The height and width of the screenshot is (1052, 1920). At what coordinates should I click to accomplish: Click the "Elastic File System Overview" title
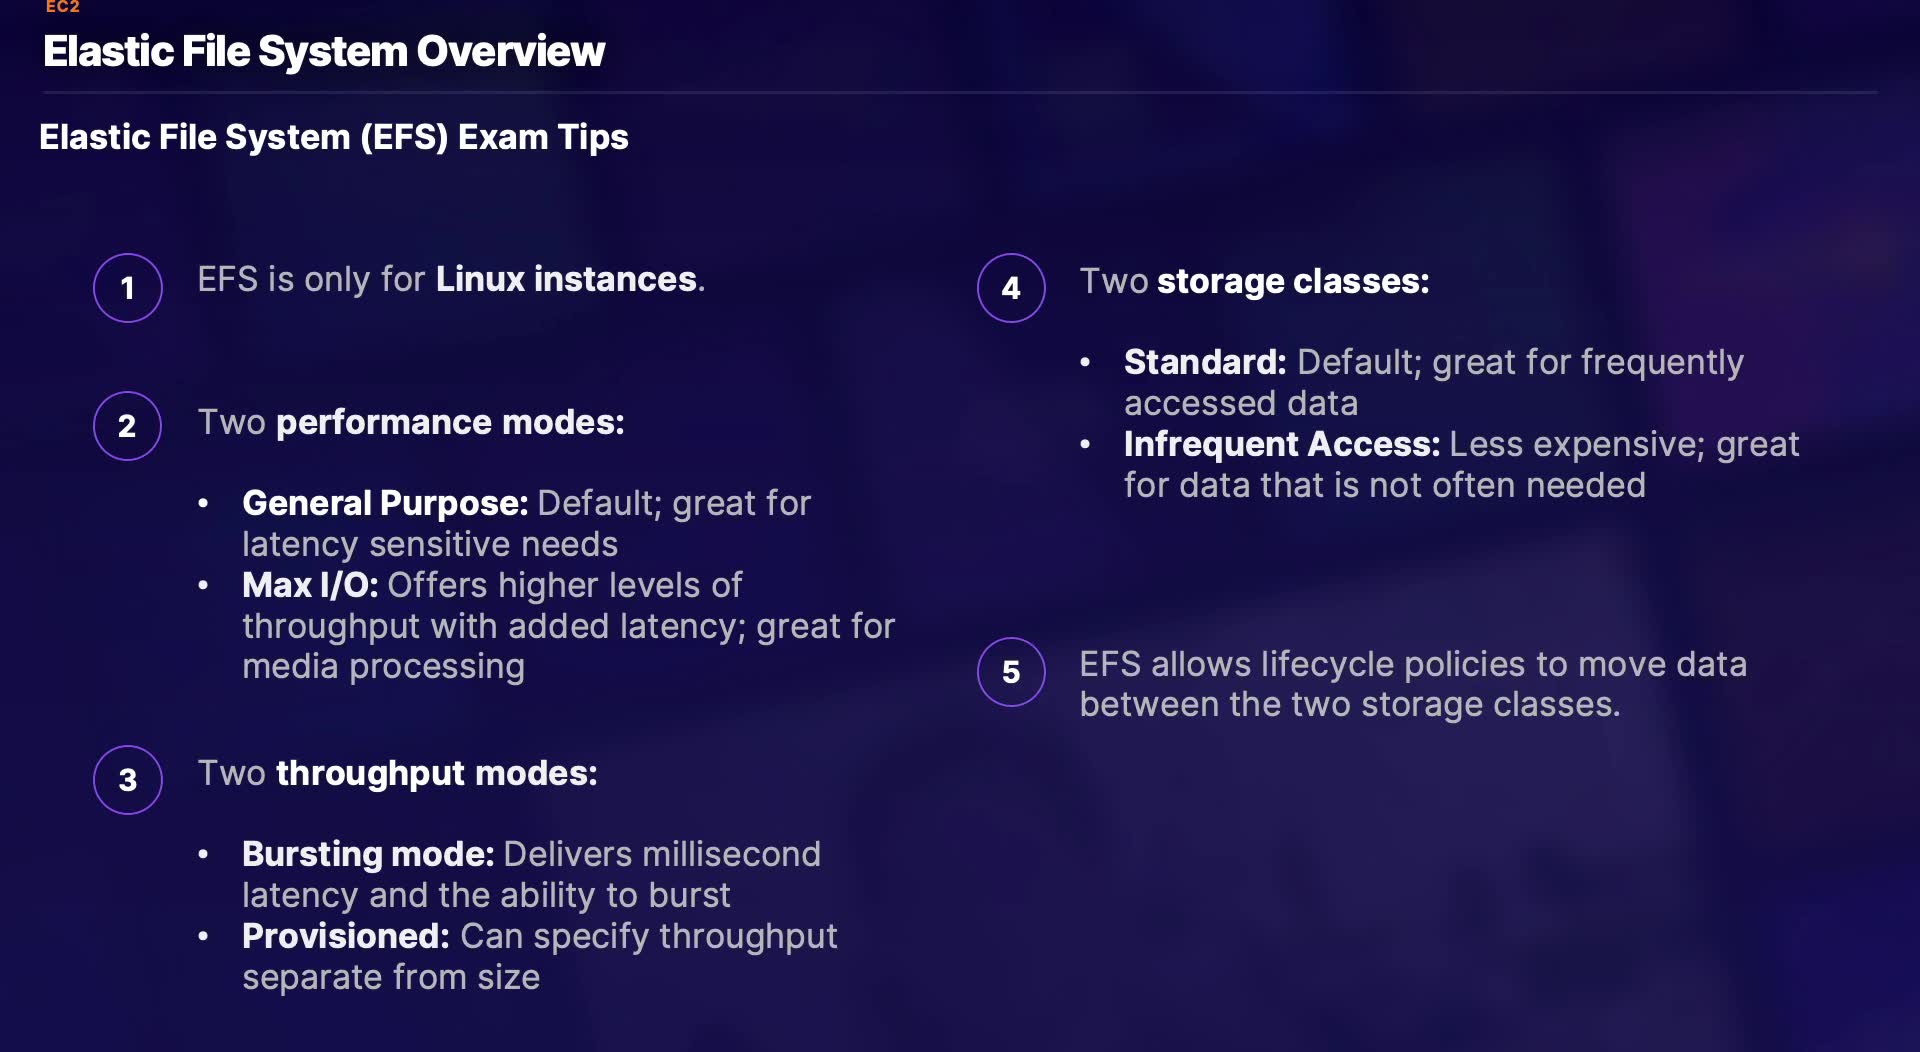[x=324, y=52]
